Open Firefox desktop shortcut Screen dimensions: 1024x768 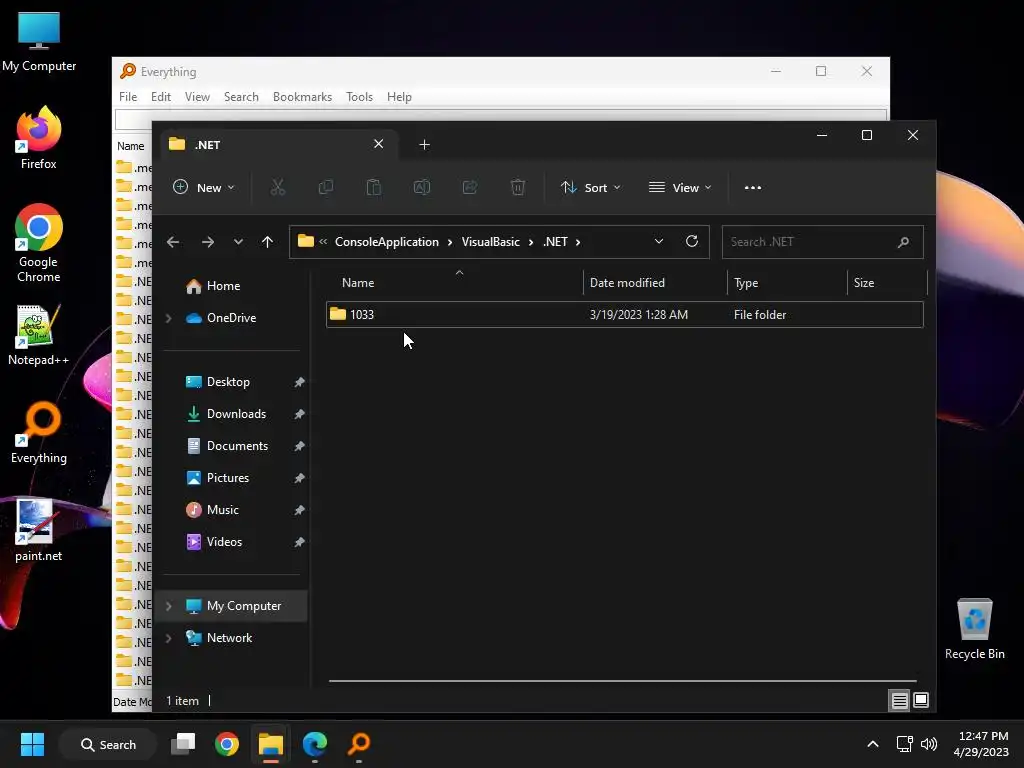pyautogui.click(x=39, y=138)
